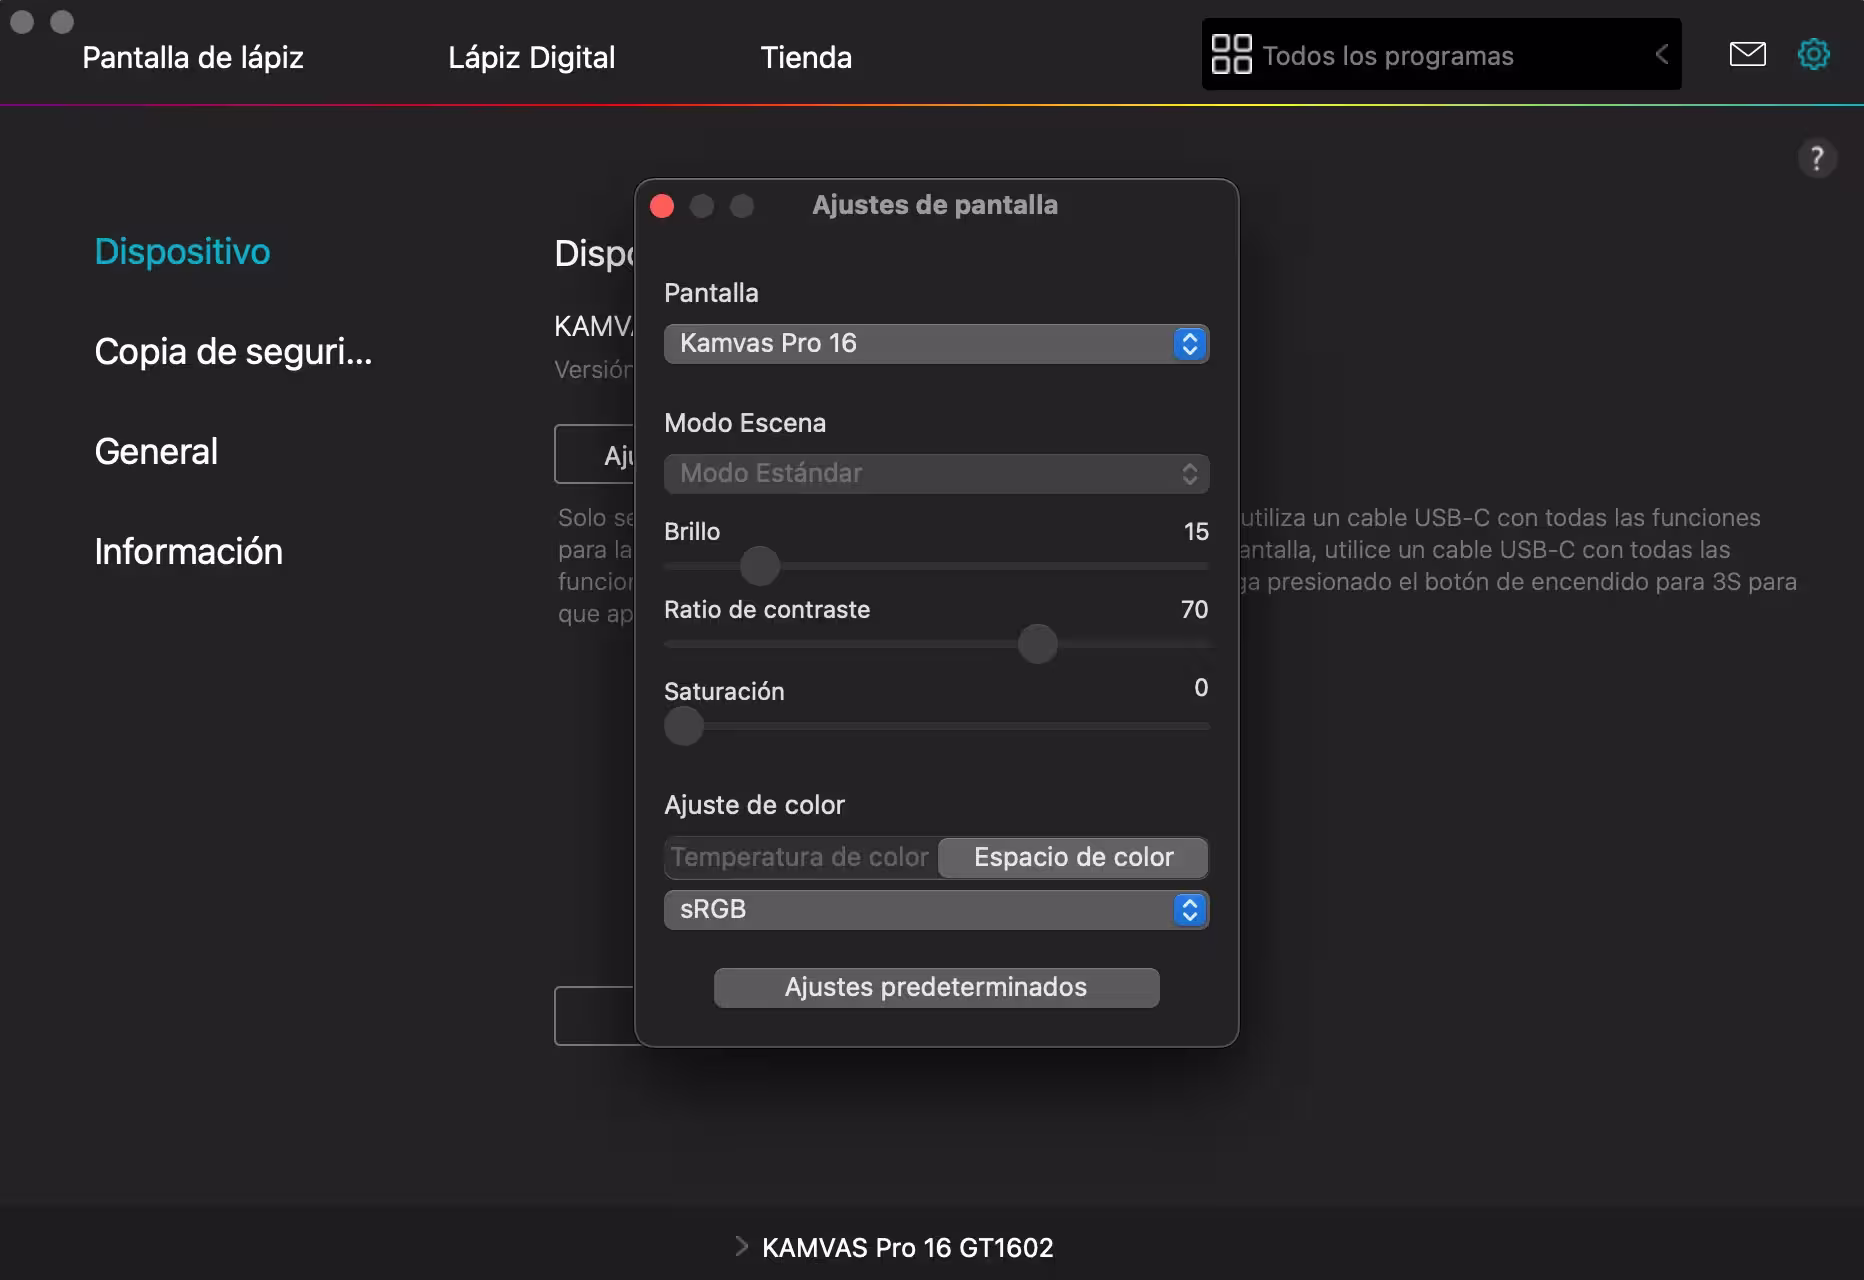Viewport: 1864px width, 1280px height.
Task: Click the contrast value 70
Action: tap(1194, 610)
